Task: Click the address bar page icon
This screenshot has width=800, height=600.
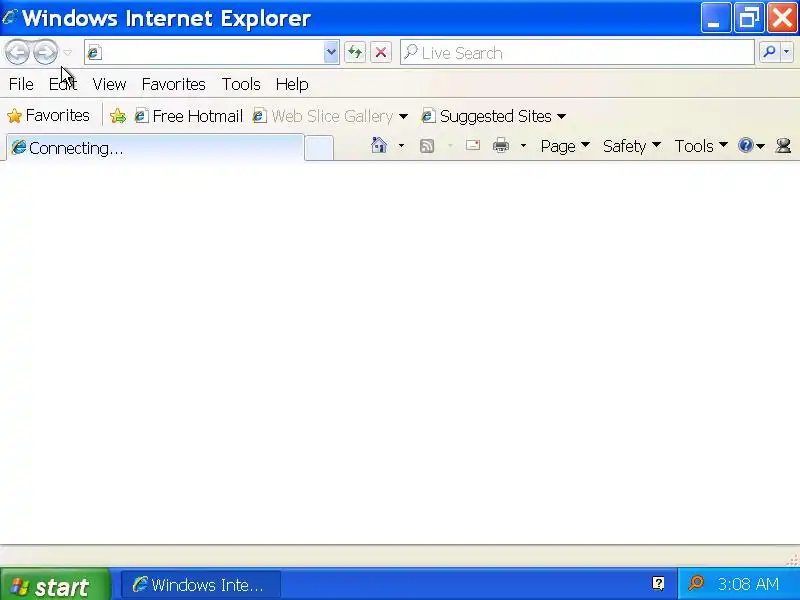Action: pyautogui.click(x=94, y=53)
